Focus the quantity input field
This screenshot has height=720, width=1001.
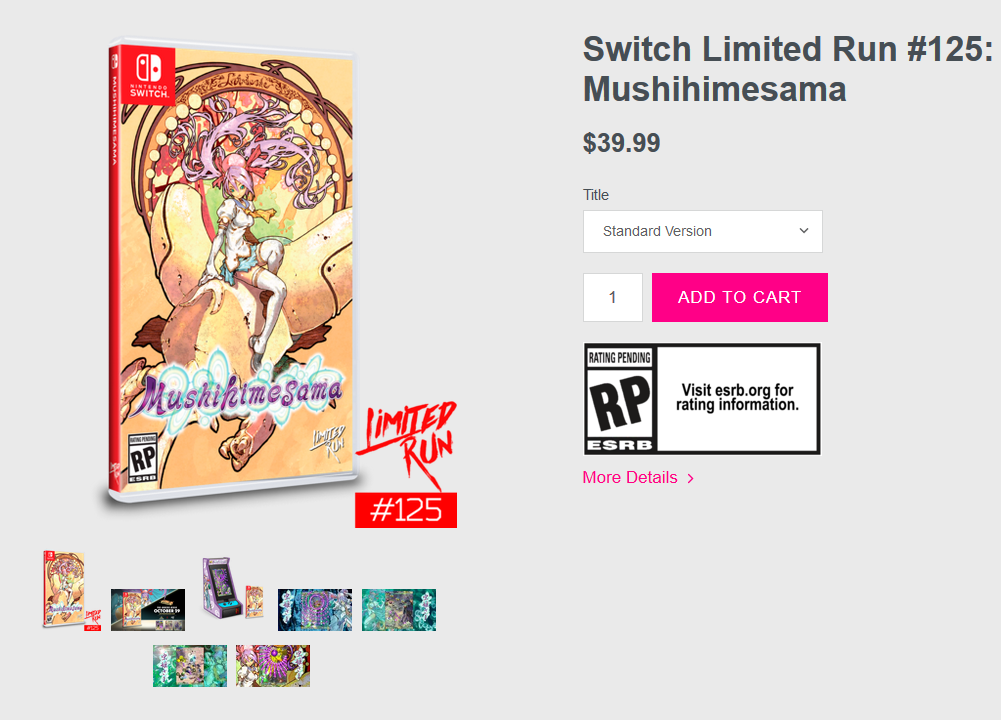pyautogui.click(x=613, y=297)
